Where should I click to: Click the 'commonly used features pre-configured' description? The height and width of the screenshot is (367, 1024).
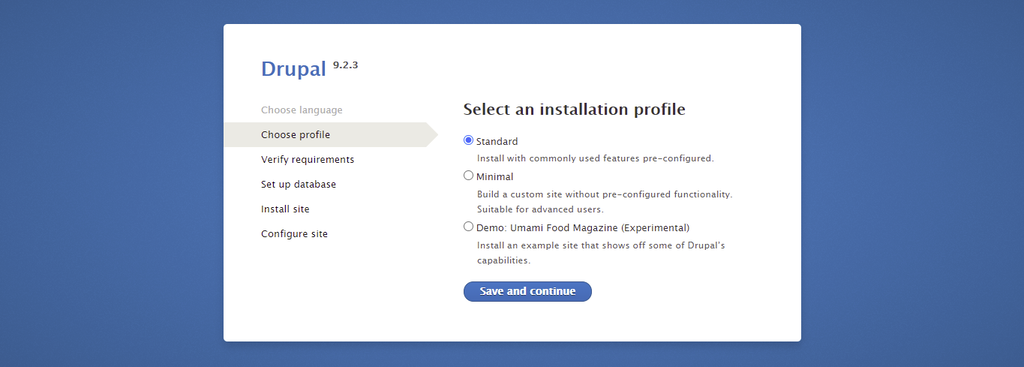(596, 158)
